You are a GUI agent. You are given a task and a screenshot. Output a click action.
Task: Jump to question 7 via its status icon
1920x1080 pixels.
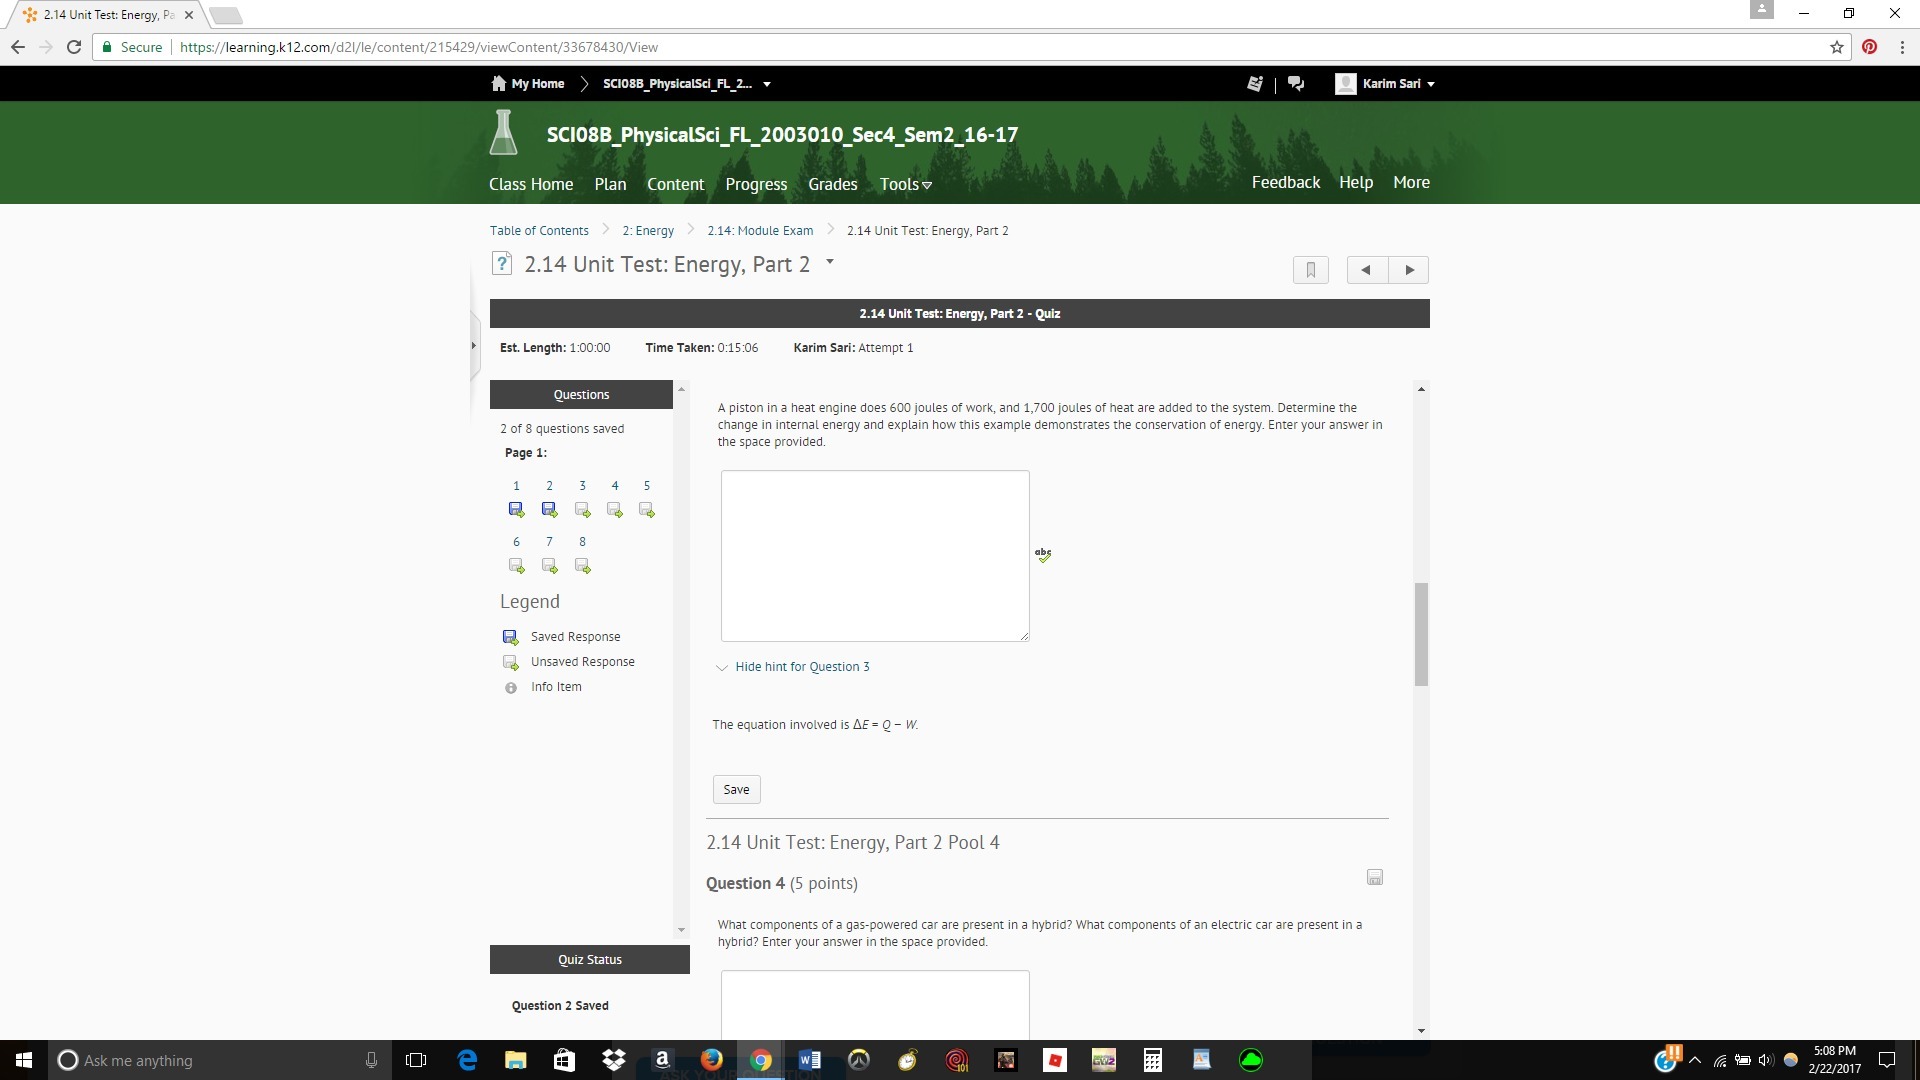pyautogui.click(x=549, y=566)
